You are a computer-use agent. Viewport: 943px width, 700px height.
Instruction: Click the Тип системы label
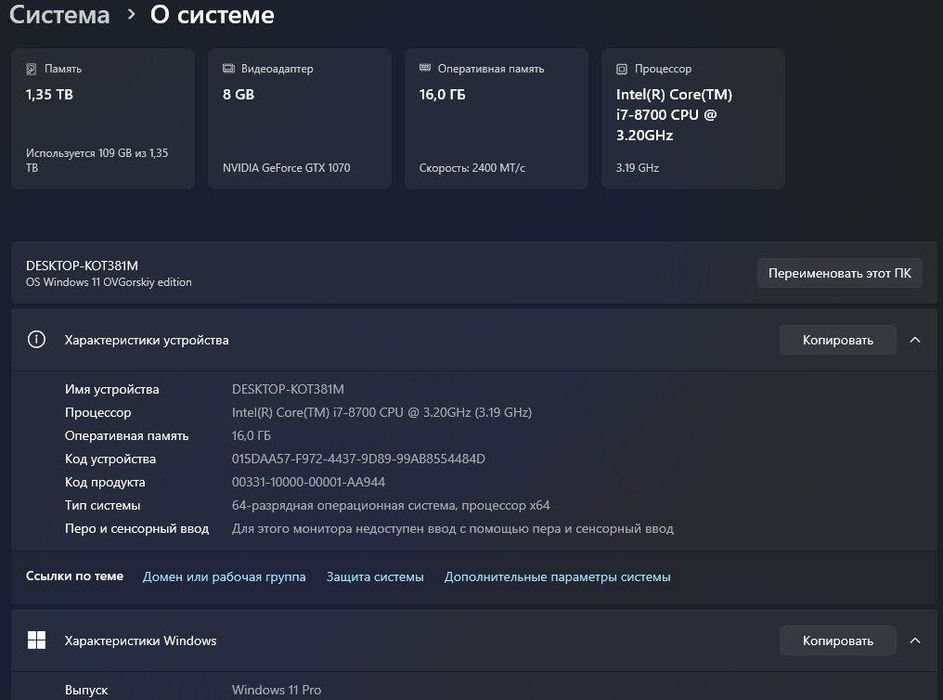coord(103,505)
